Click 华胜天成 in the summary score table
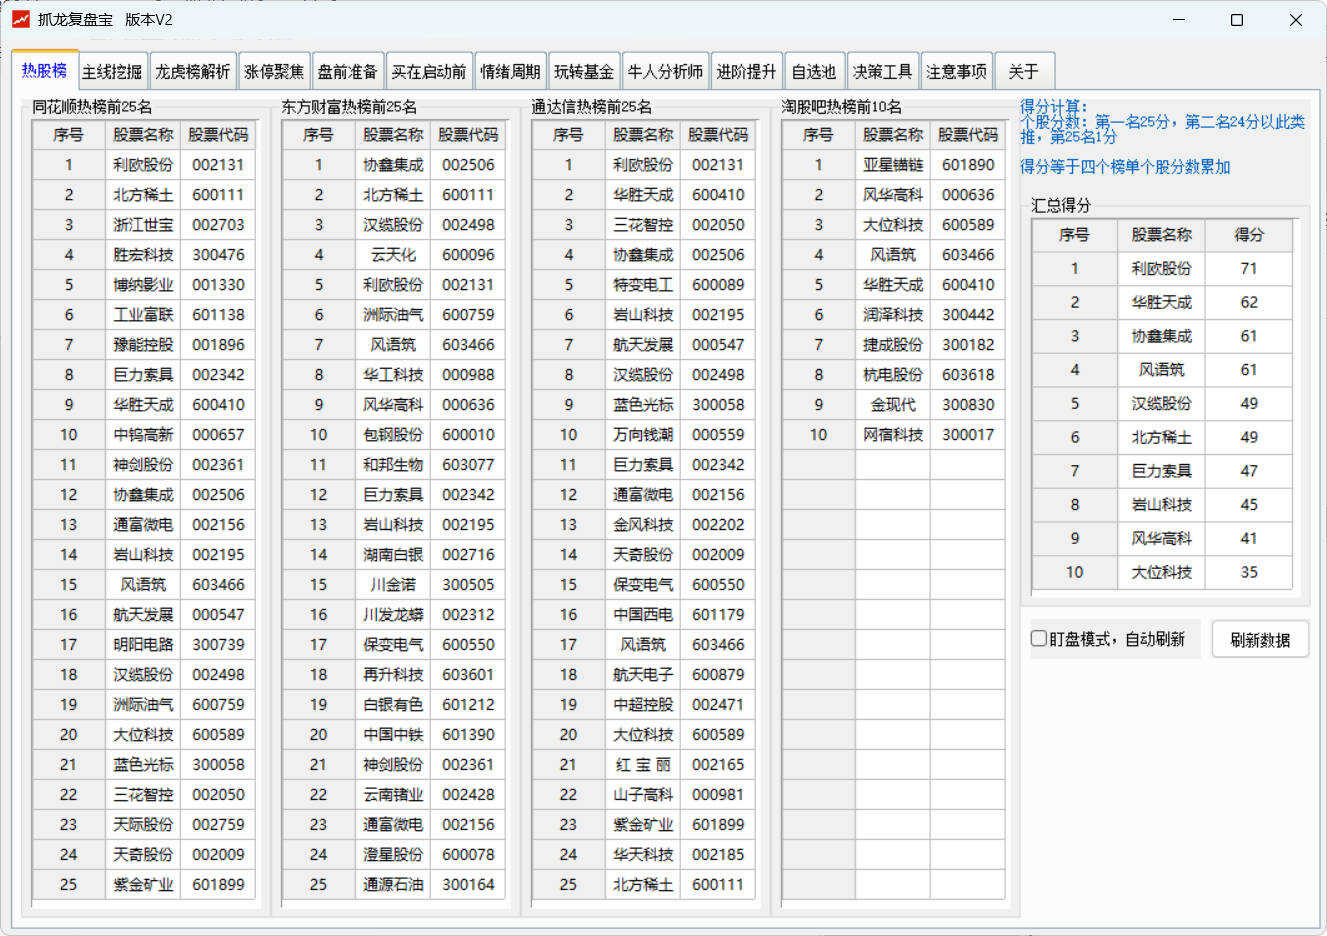This screenshot has height=936, width=1327. (1160, 302)
